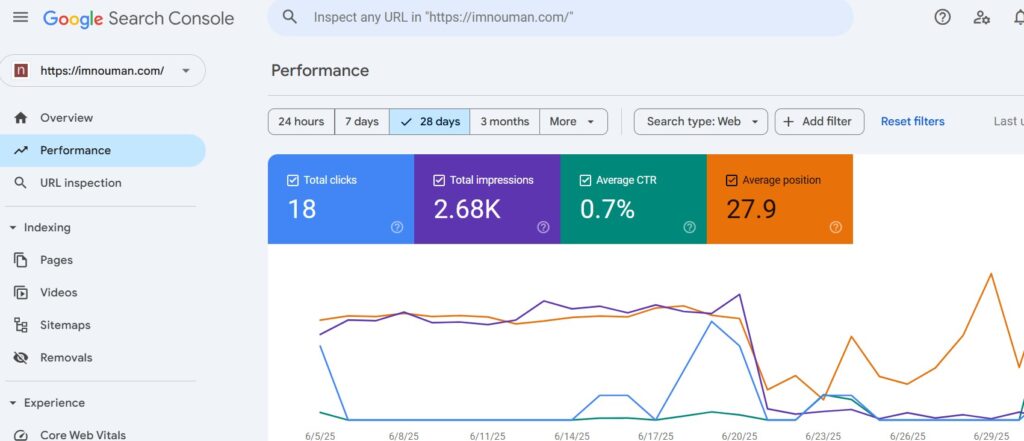The height and width of the screenshot is (441, 1024).
Task: Toggle the Average position checkbox
Action: [731, 180]
